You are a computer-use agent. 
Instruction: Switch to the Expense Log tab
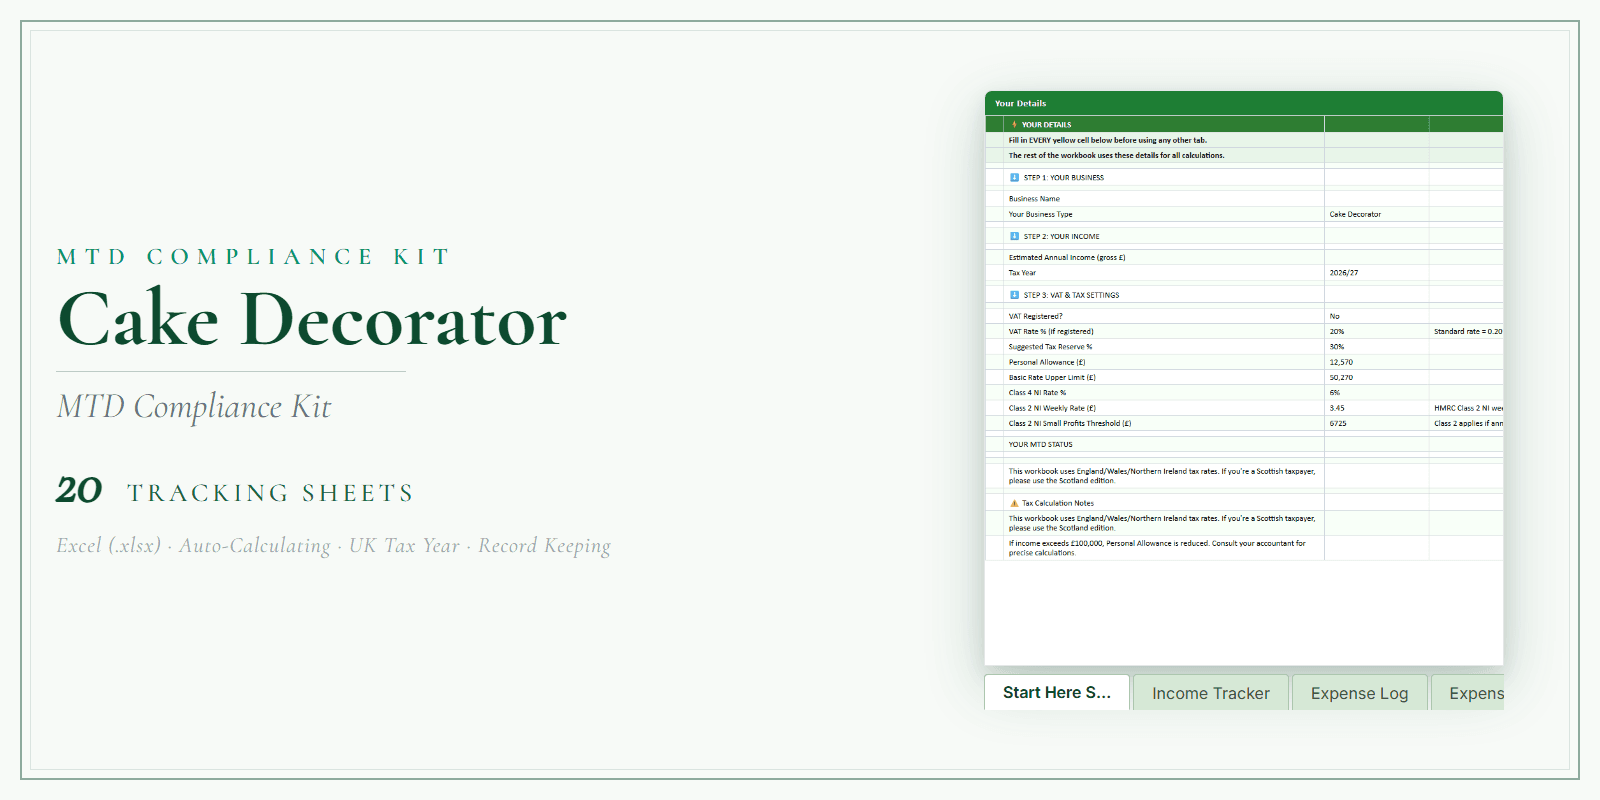1359,693
